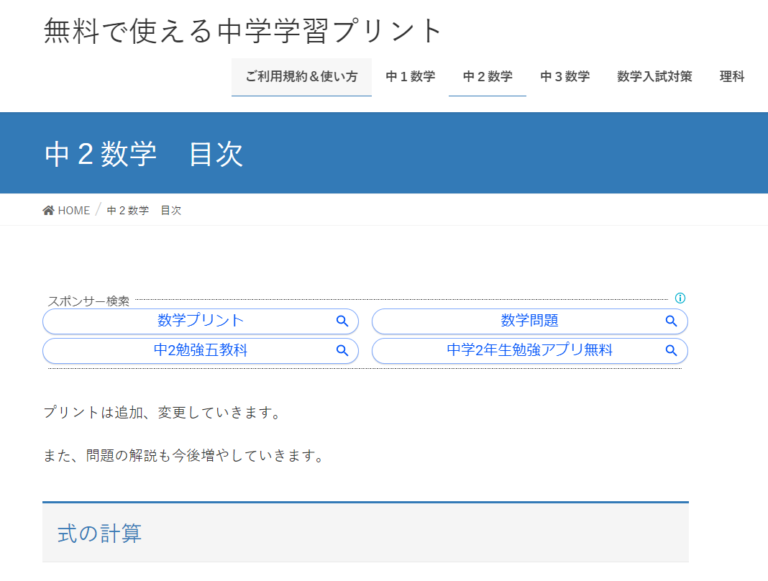The image size is (768, 581).
Task: Search sponsored link 数学問題
Action: point(529,321)
